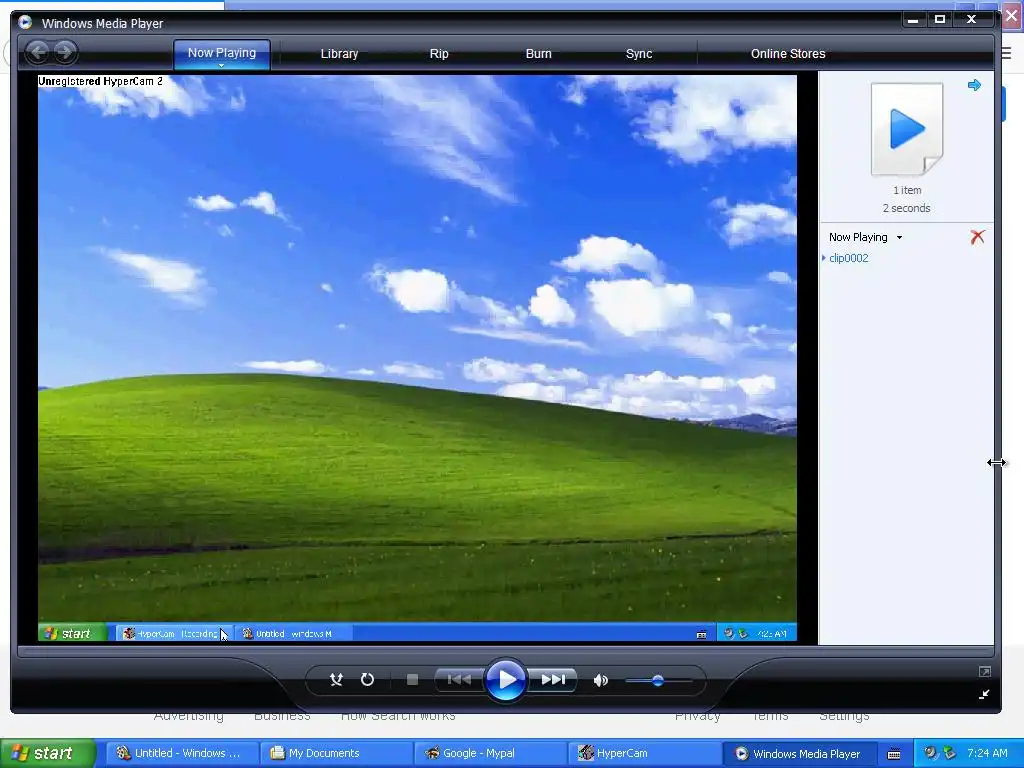Viewport: 1024px width, 768px height.
Task: Open the Online Stores tab
Action: click(788, 54)
